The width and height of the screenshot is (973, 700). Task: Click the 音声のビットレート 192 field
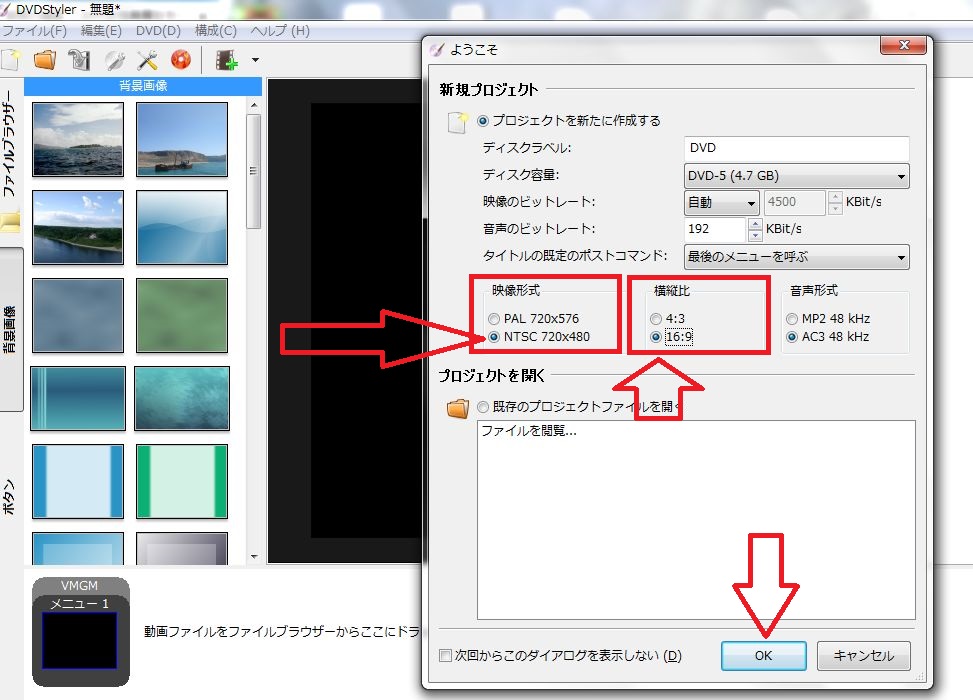[715, 229]
